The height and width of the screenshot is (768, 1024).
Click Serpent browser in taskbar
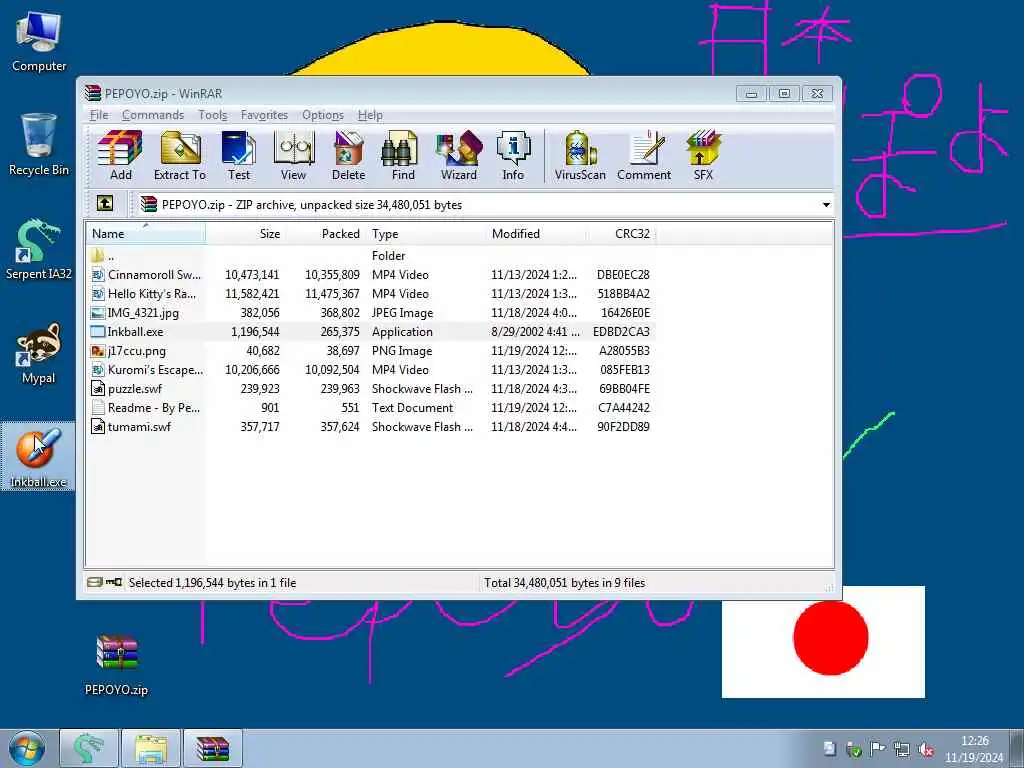89,748
